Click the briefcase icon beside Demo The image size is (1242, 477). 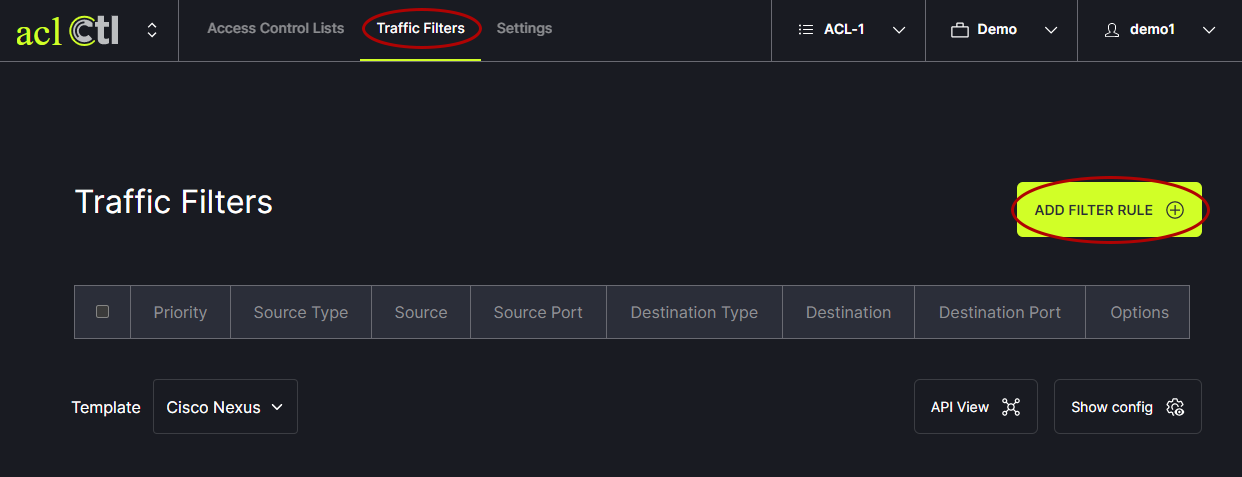[960, 30]
